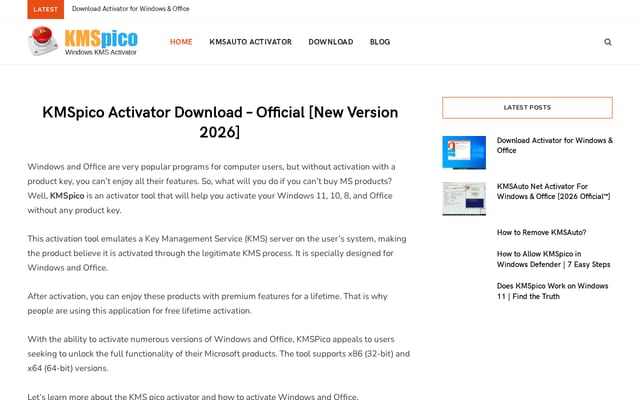
Task: Click the KMSpico red button logo
Action: coord(43,41)
